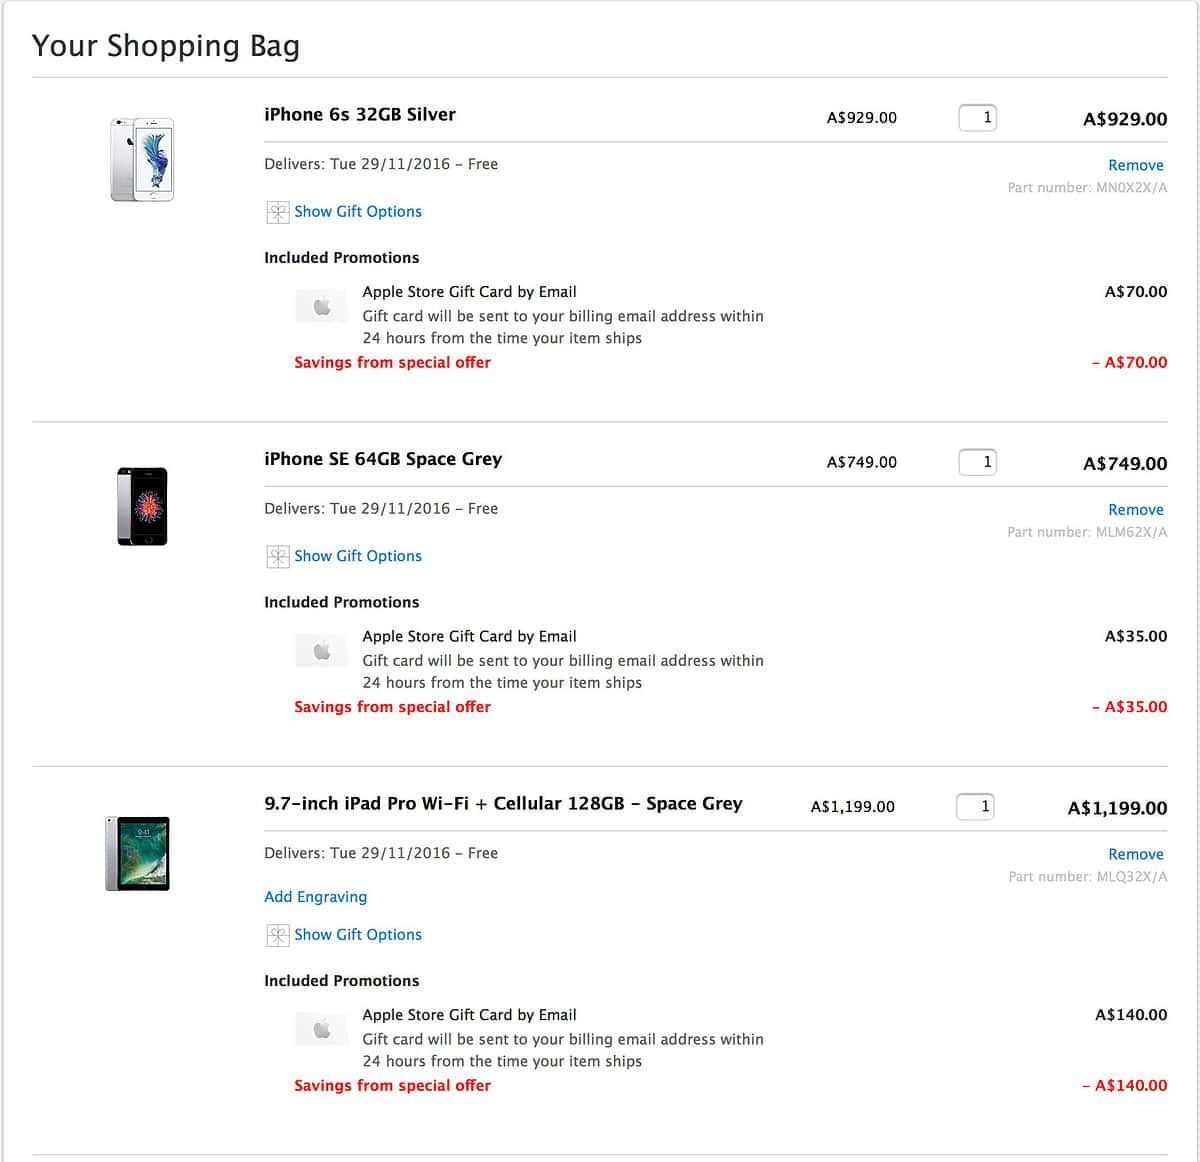Click the iPhone 6s gift card Apple logo

click(322, 306)
